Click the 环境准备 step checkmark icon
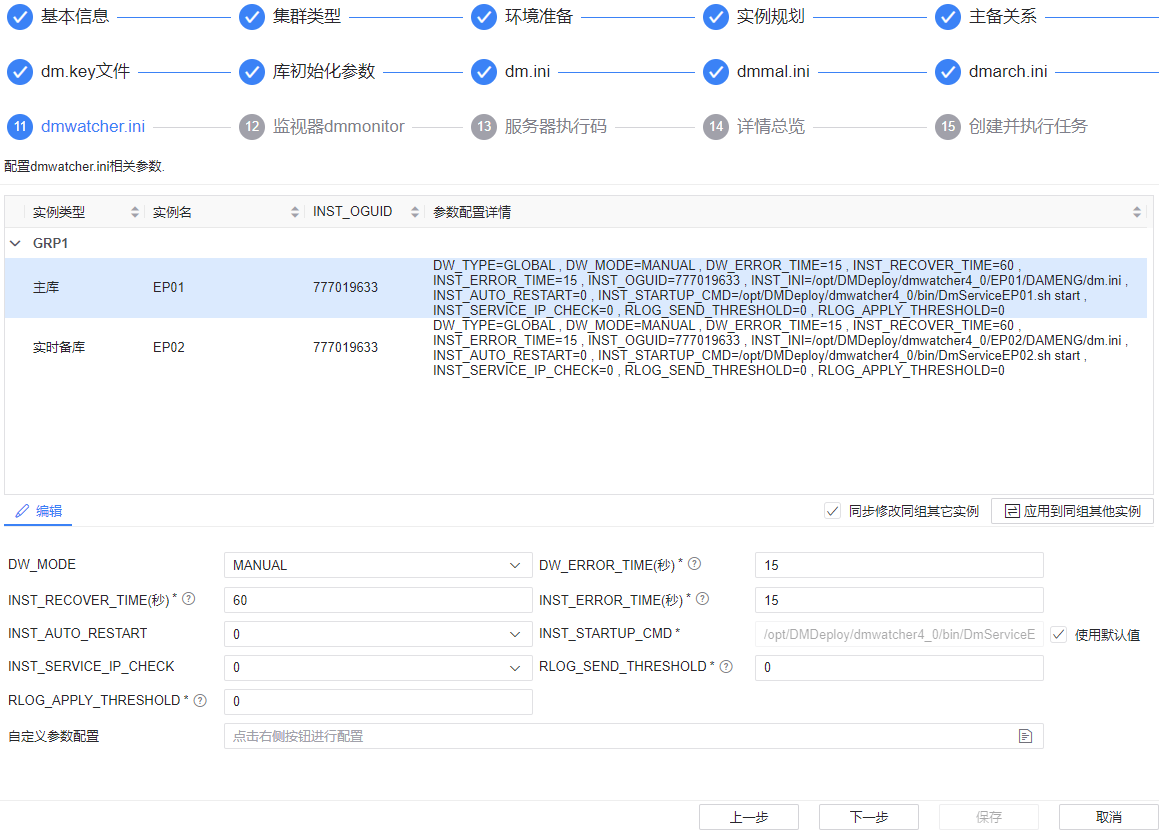The width and height of the screenshot is (1161, 834). (x=484, y=17)
